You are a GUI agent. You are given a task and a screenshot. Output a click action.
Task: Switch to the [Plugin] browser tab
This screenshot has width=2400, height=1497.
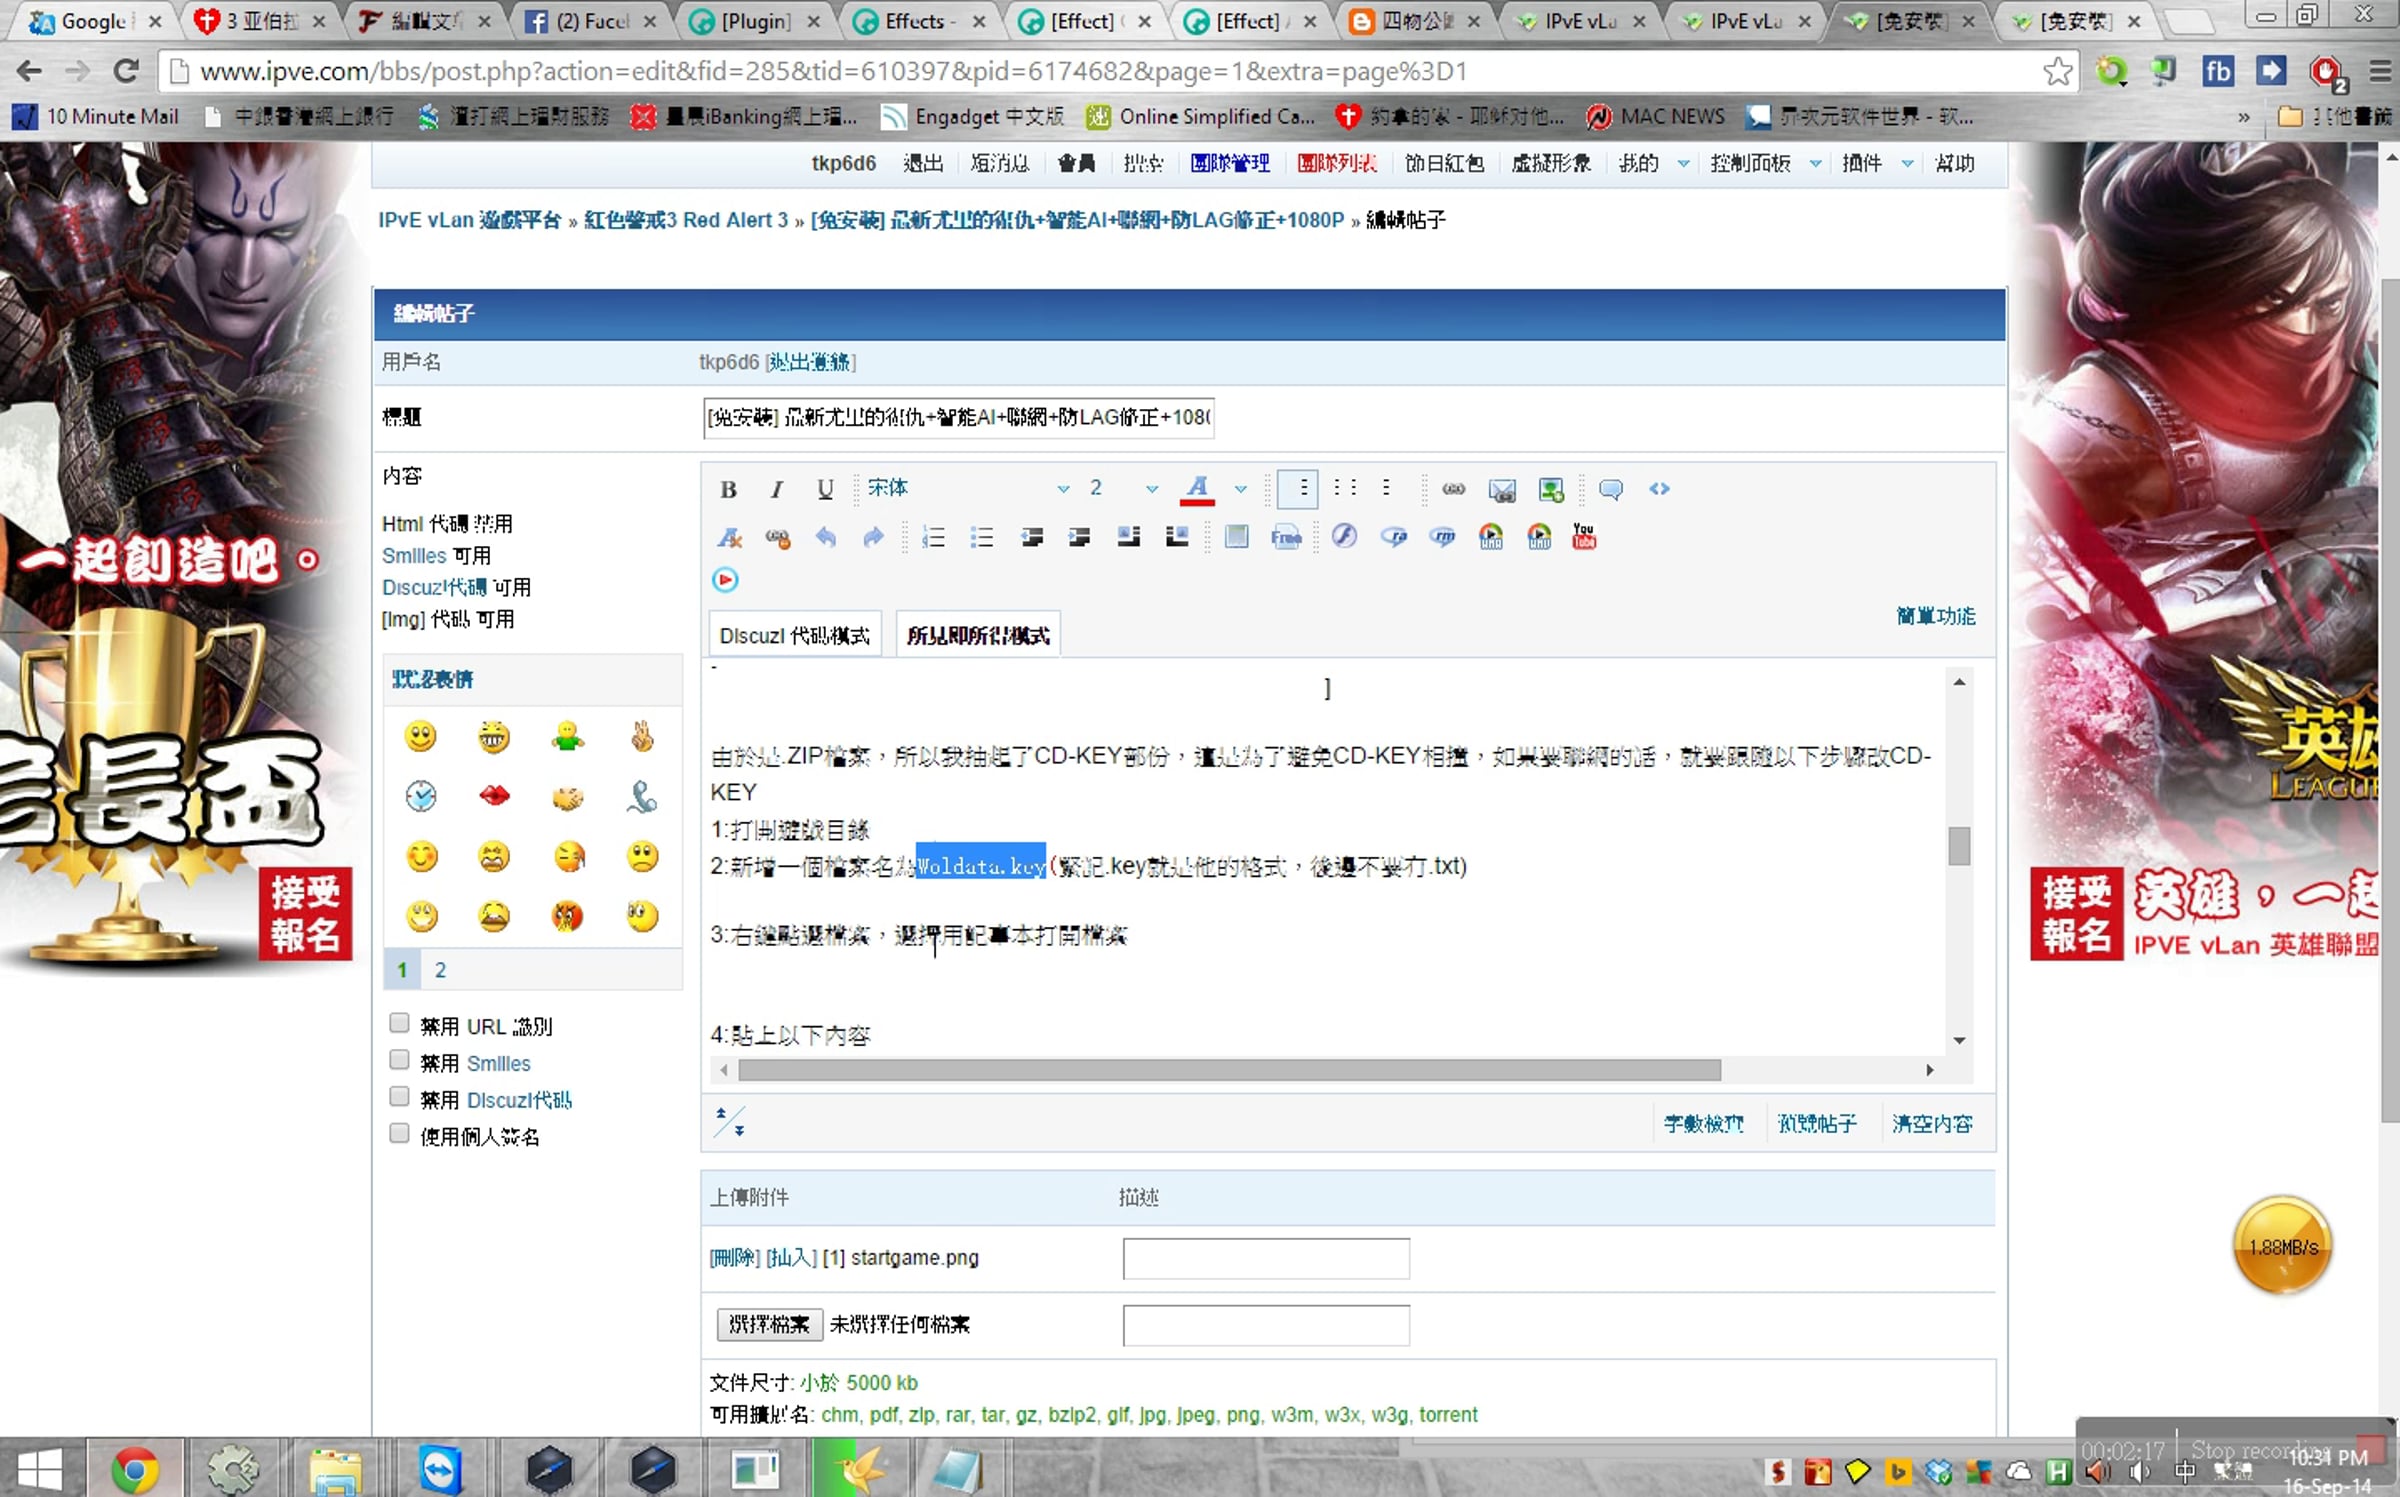(x=755, y=21)
